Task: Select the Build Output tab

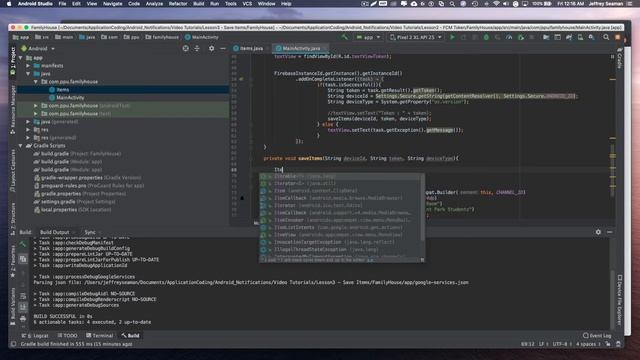Action: point(54,232)
